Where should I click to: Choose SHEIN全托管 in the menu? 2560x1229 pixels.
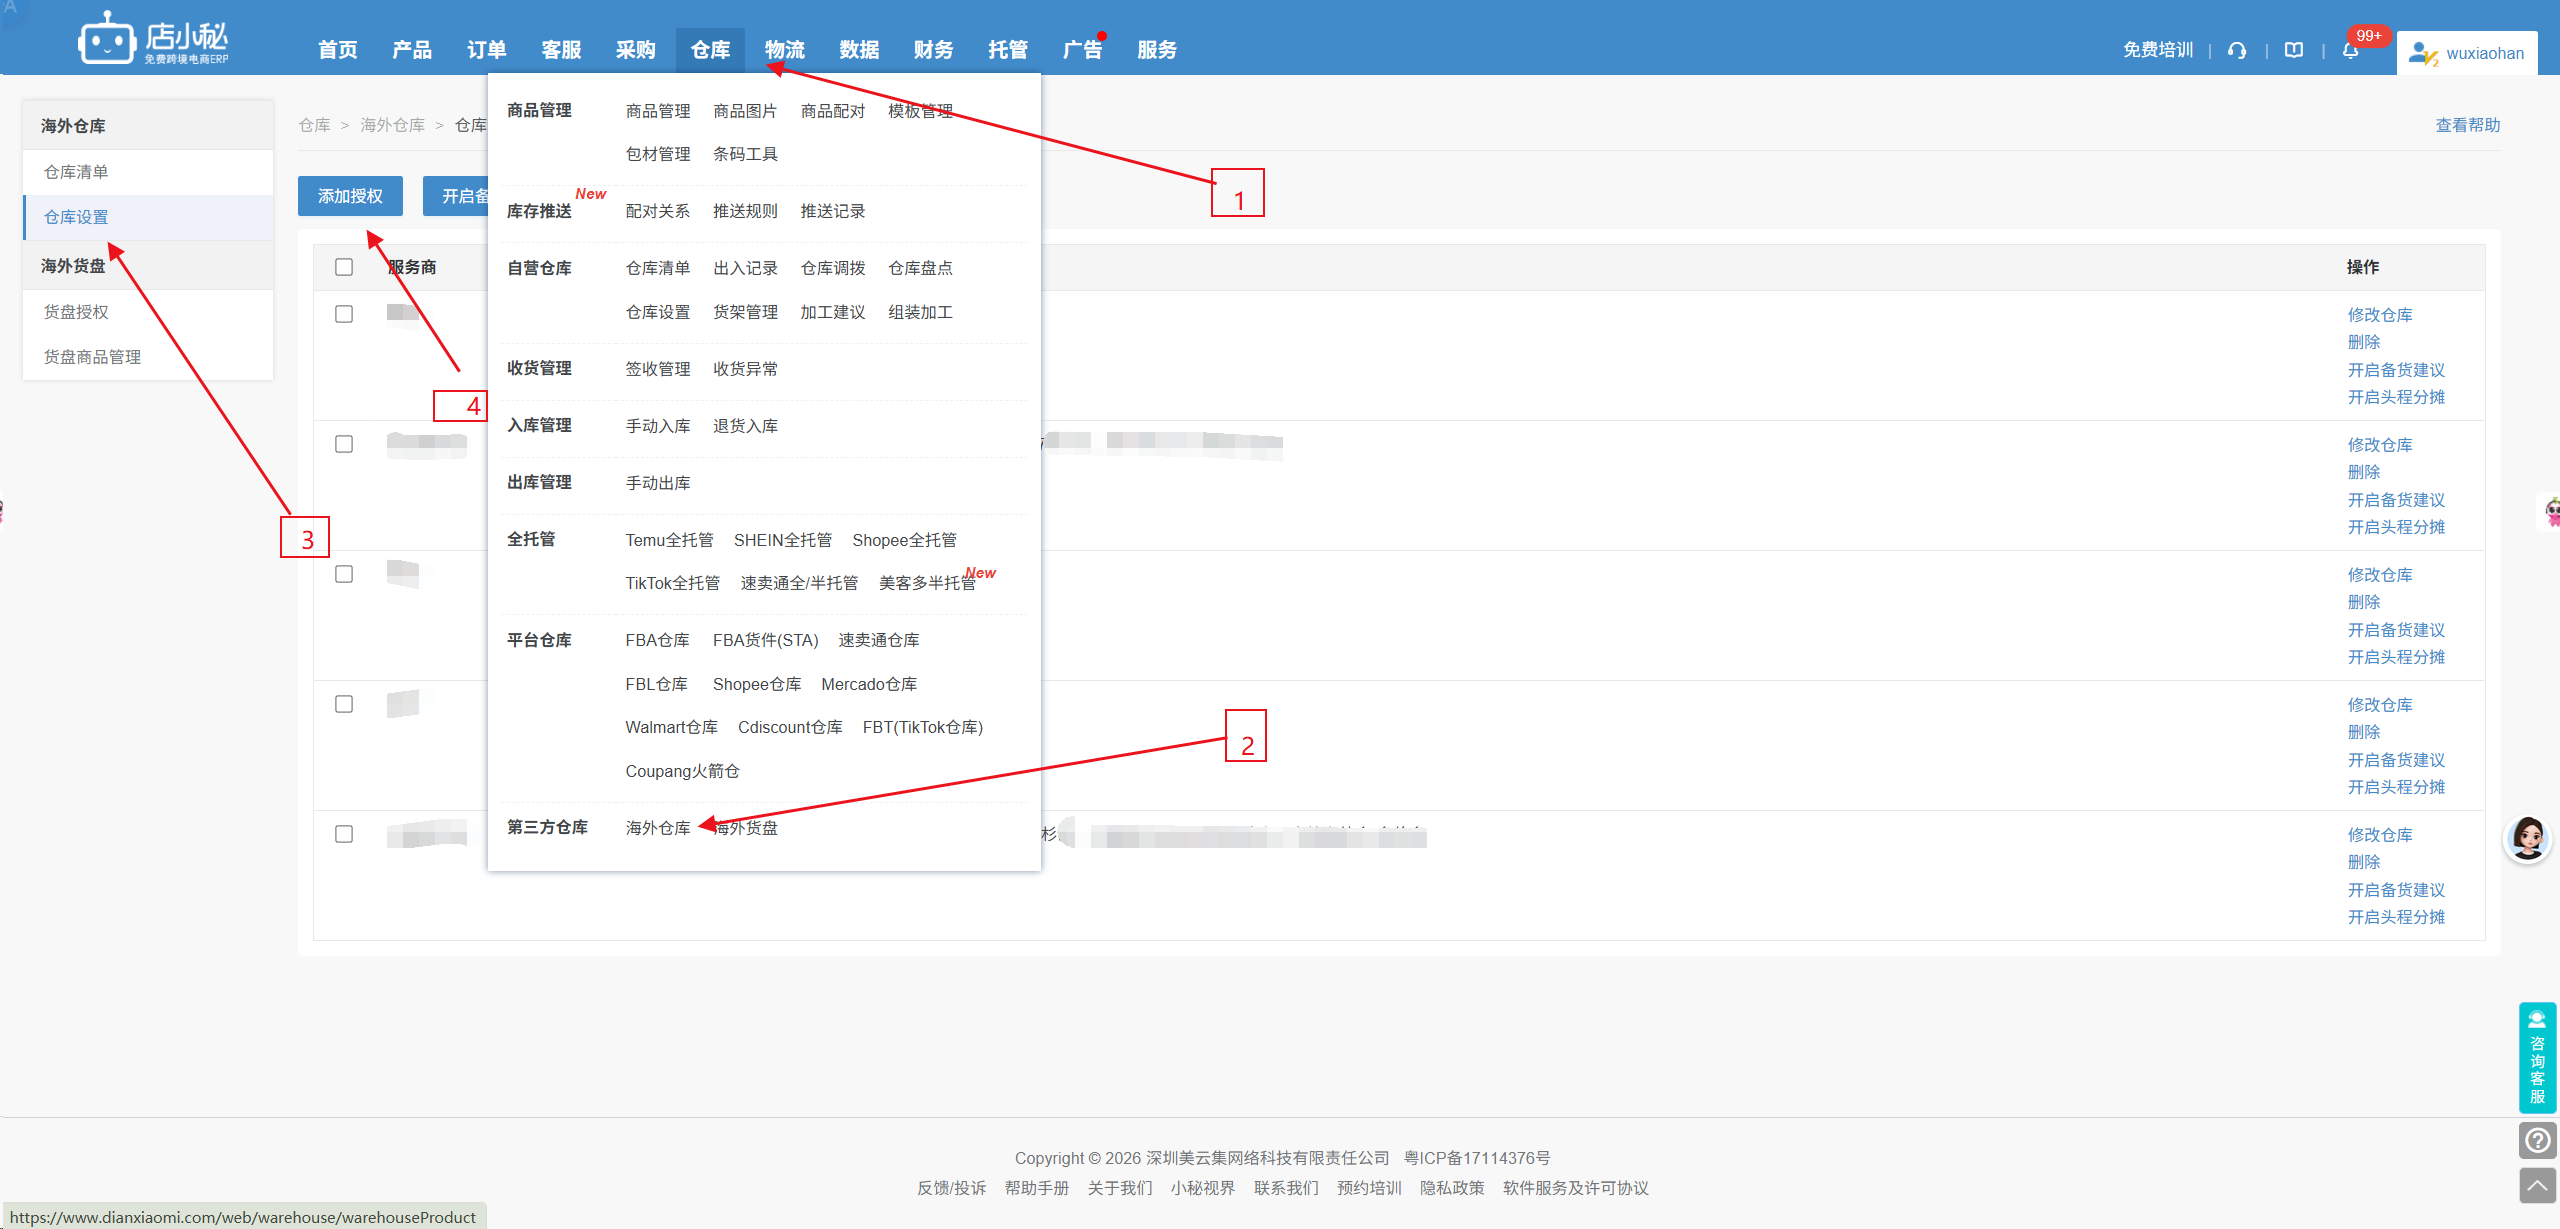[783, 540]
